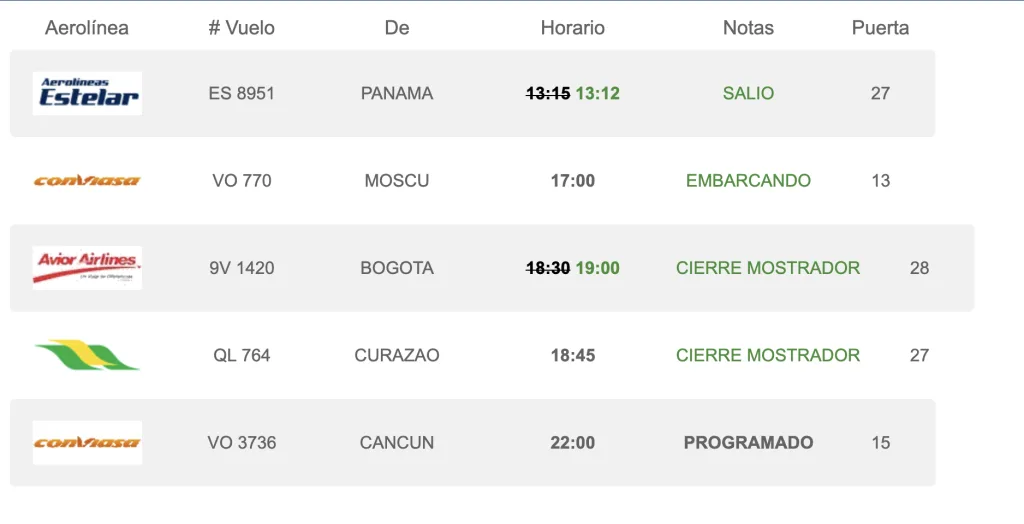Click CIERRE MOSTRADOR status for Bogota flight

click(x=768, y=268)
